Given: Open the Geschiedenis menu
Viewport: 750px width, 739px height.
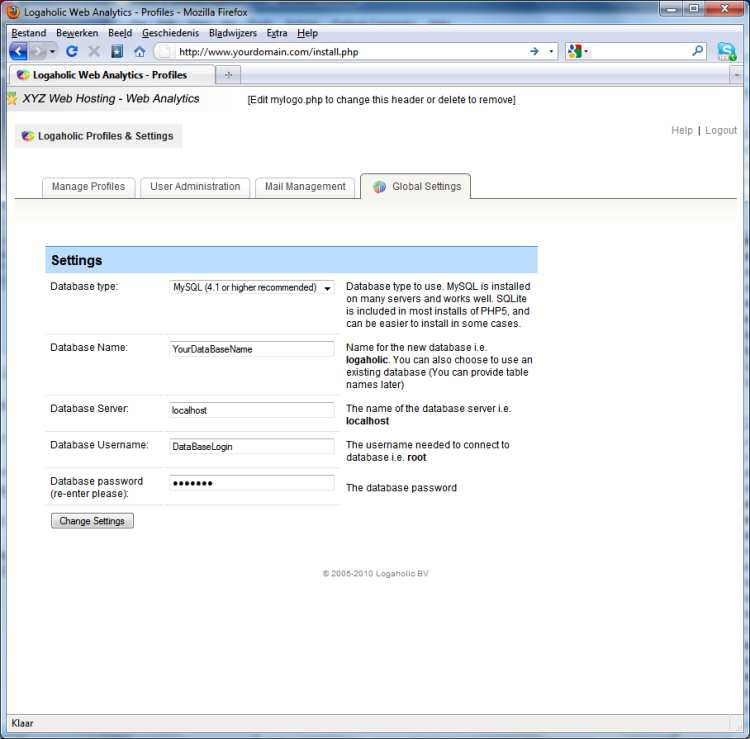Looking at the screenshot, I should (170, 33).
